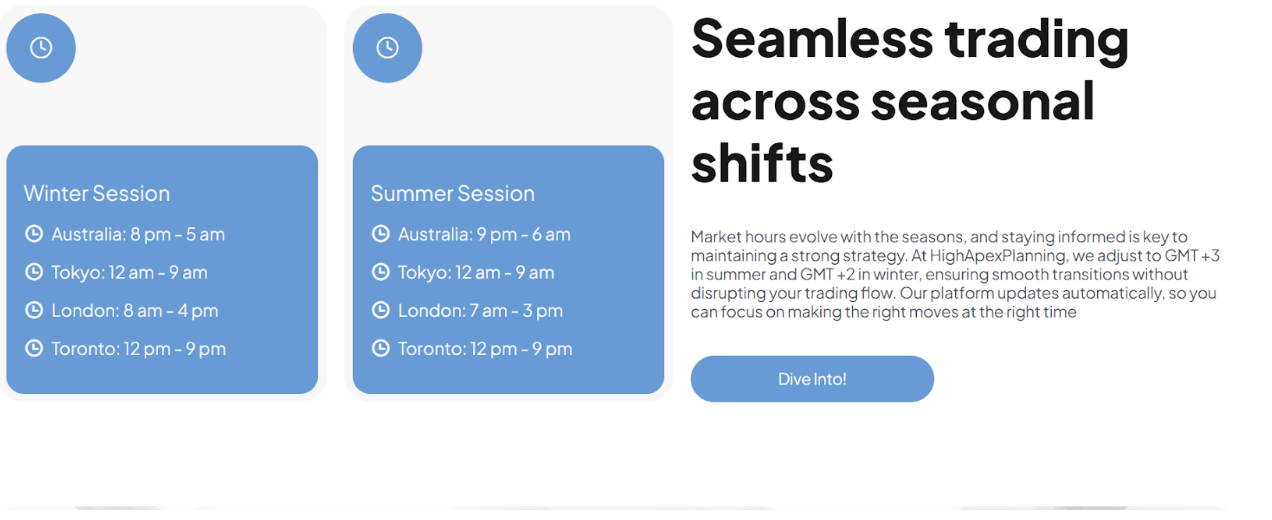Click the market hours description paragraph
This screenshot has width=1272, height=520.
point(955,274)
